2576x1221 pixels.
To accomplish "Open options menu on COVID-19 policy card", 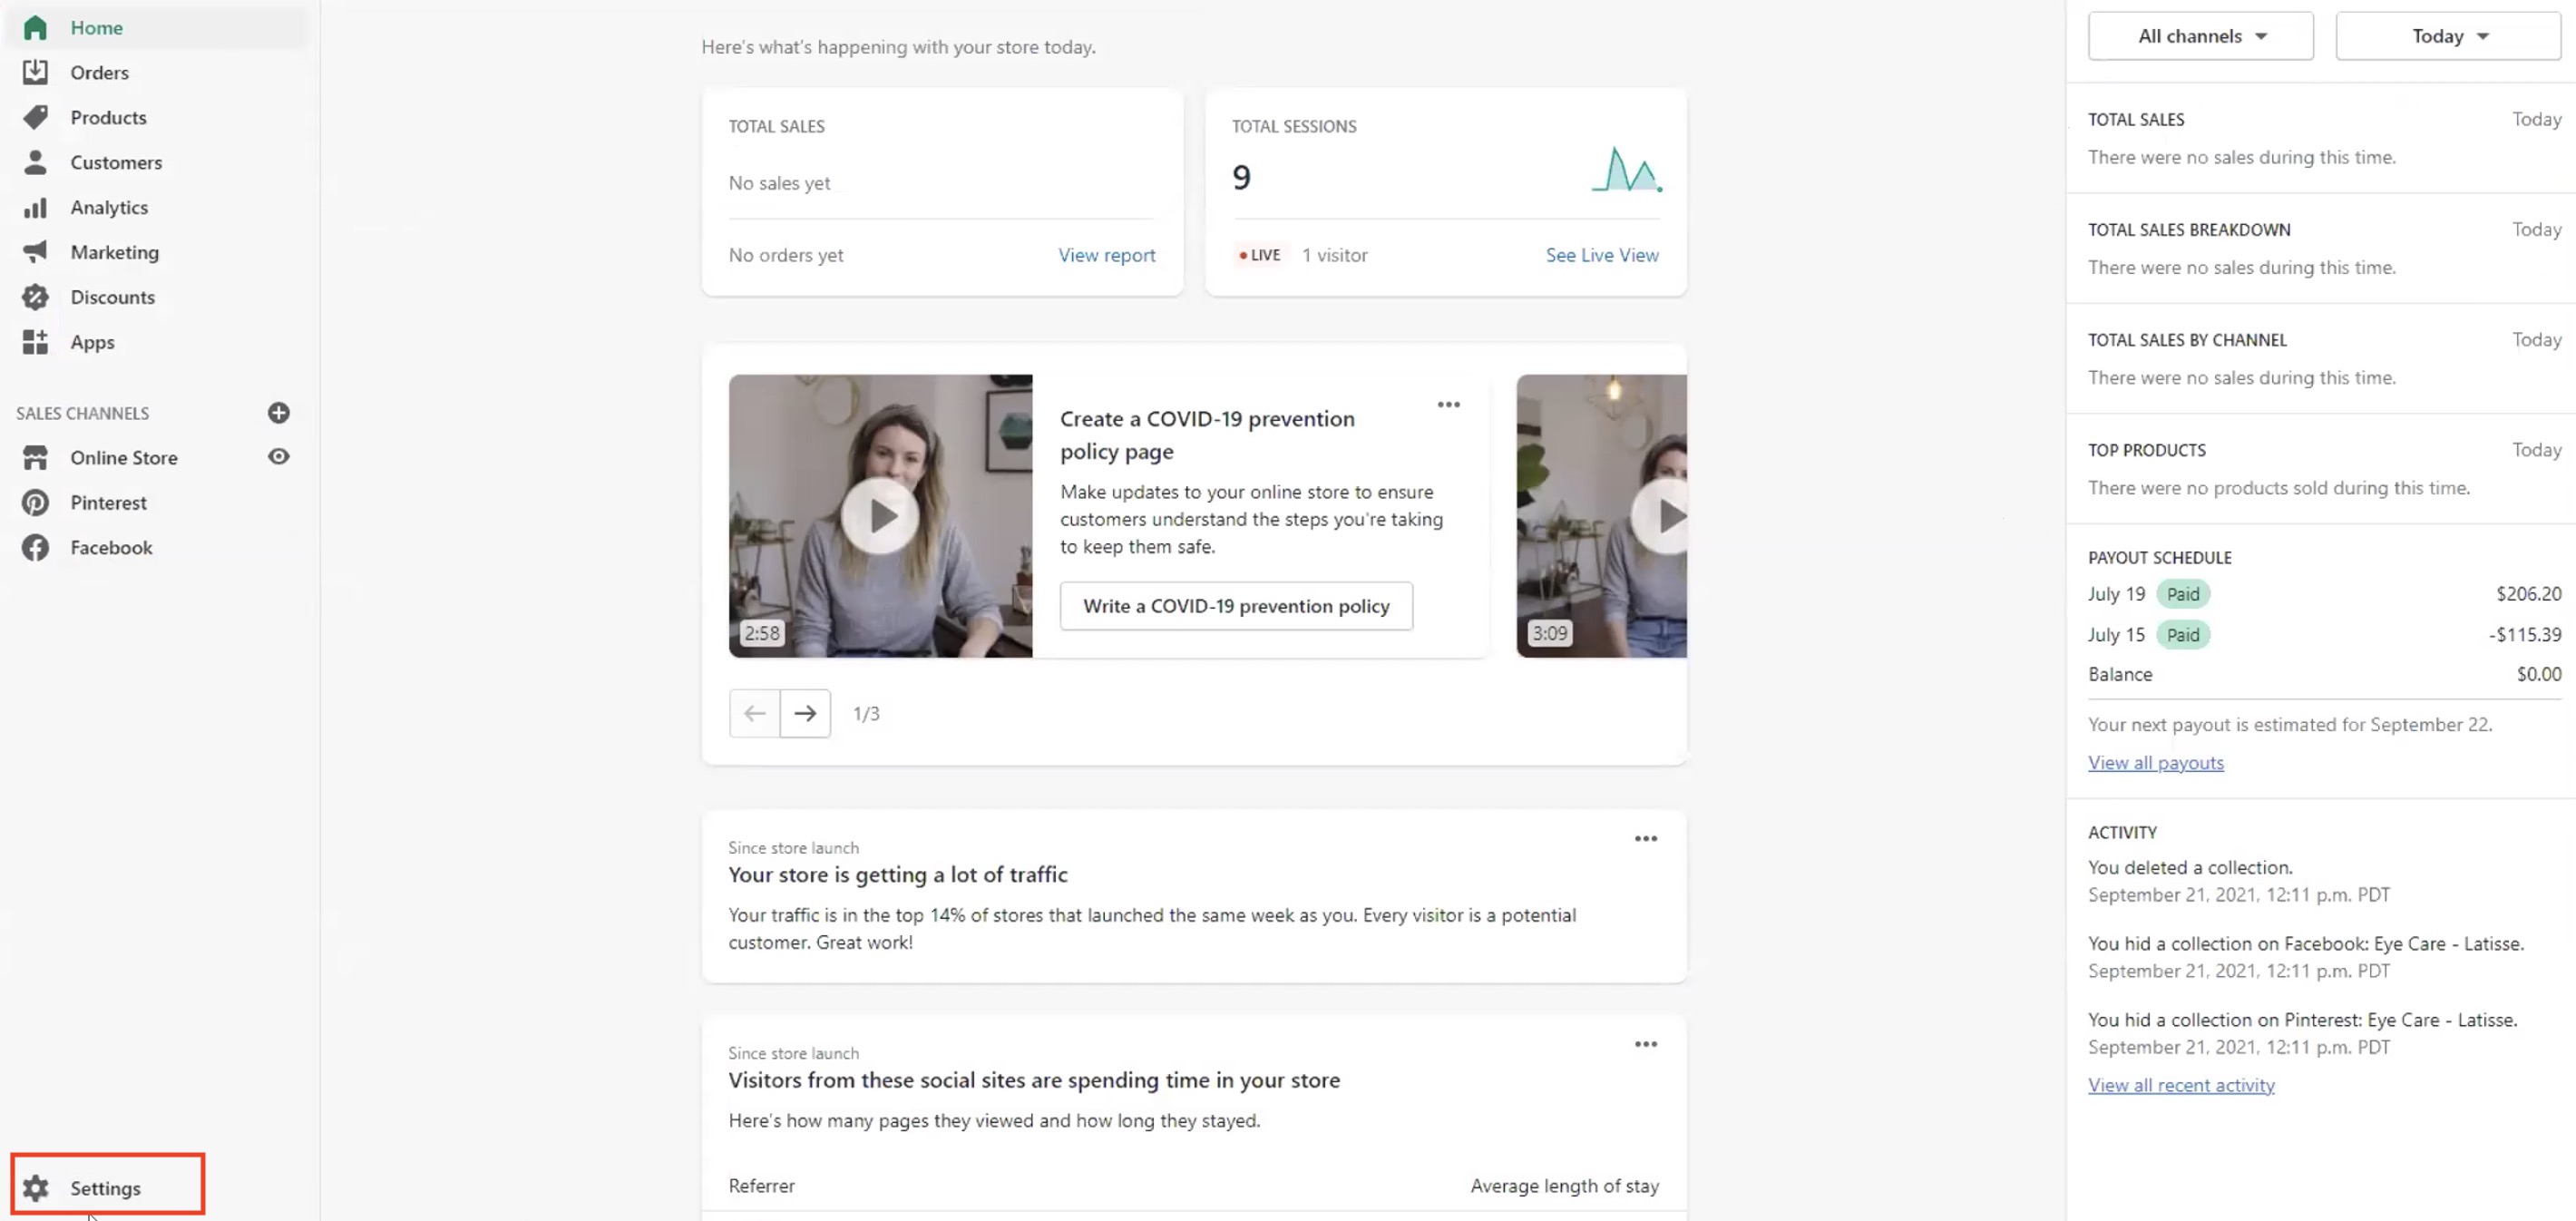I will tap(1448, 404).
